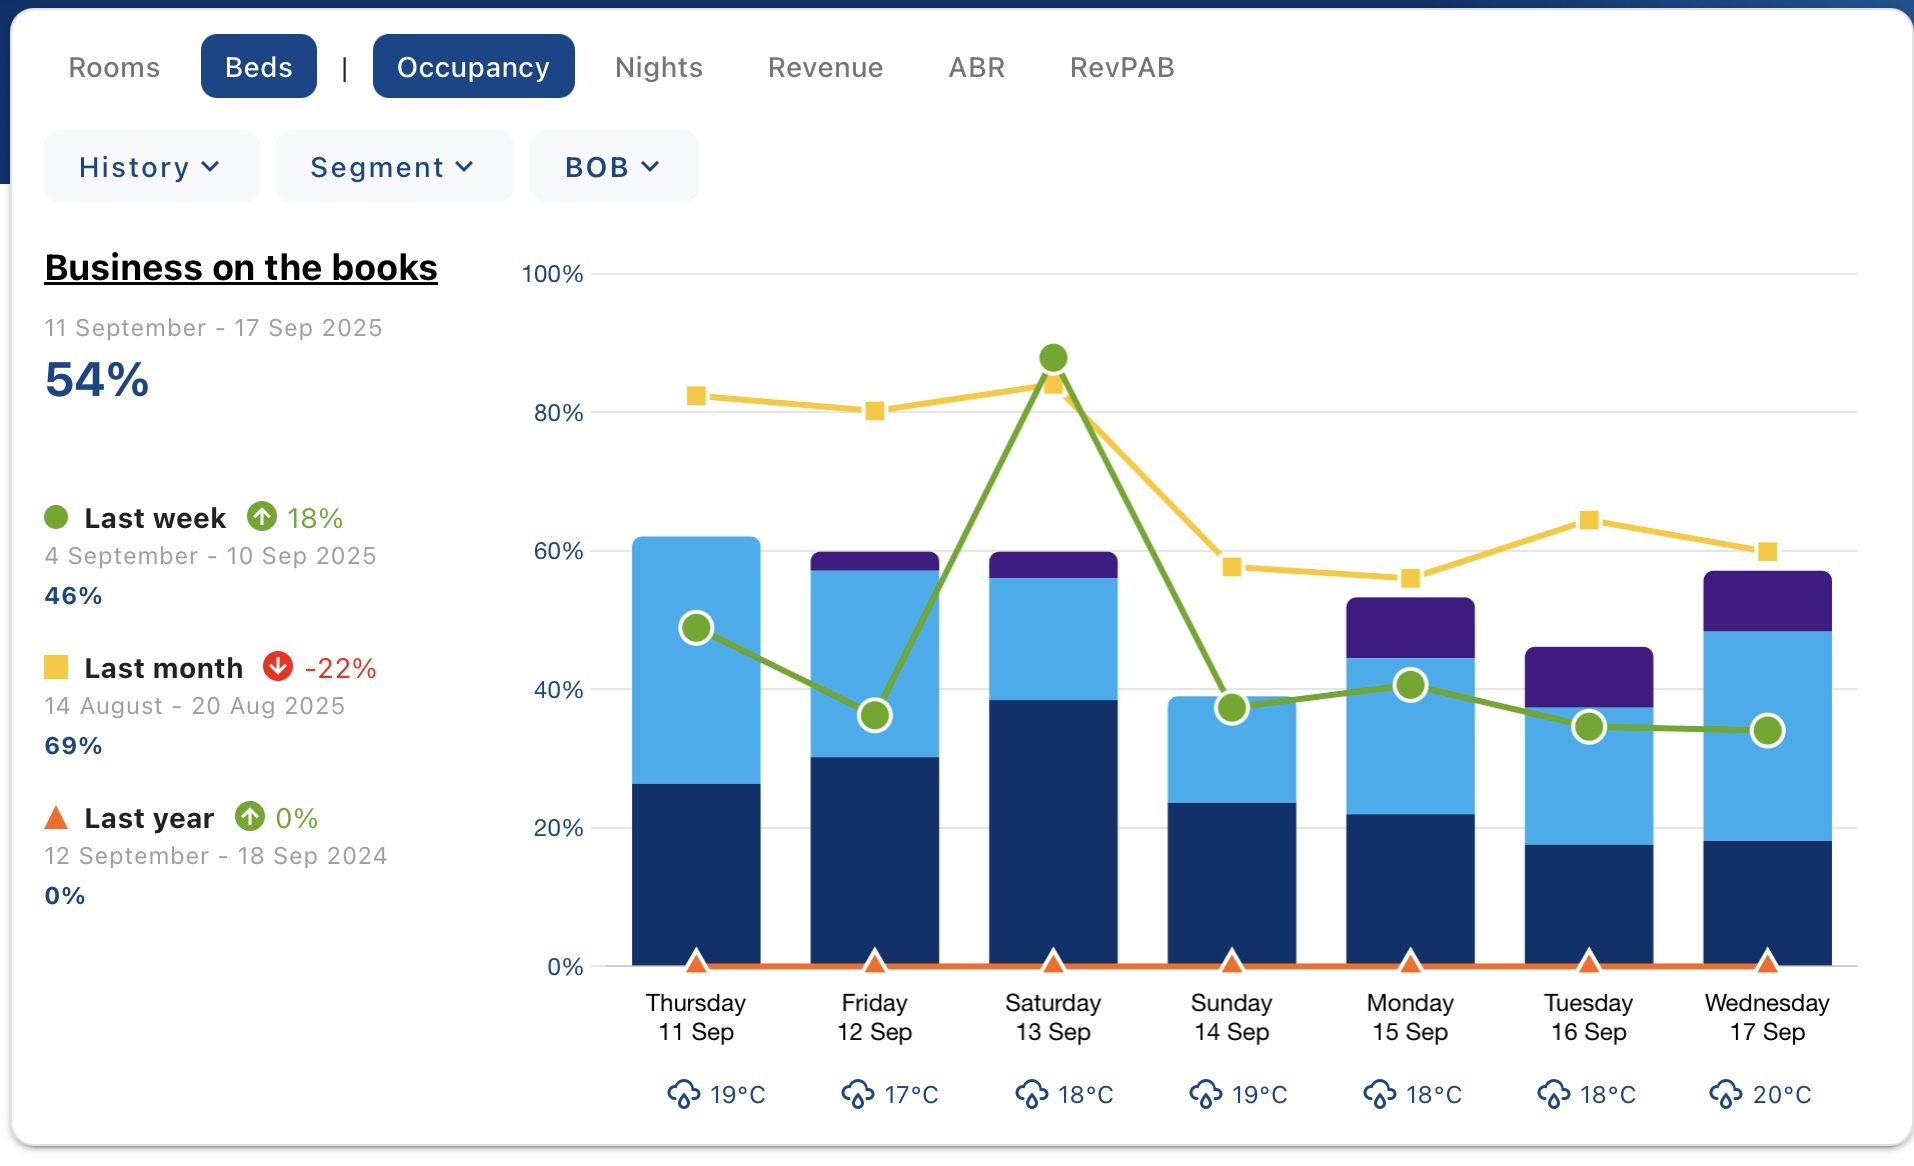Click the green Saturday 13 Sep peak data point
This screenshot has width=1914, height=1166.
point(1053,358)
